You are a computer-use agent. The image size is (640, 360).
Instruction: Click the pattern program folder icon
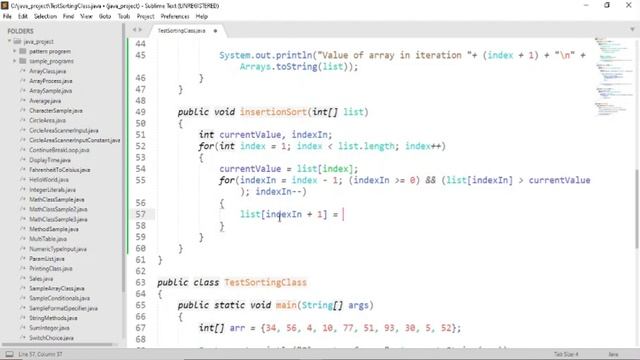click(x=23, y=51)
